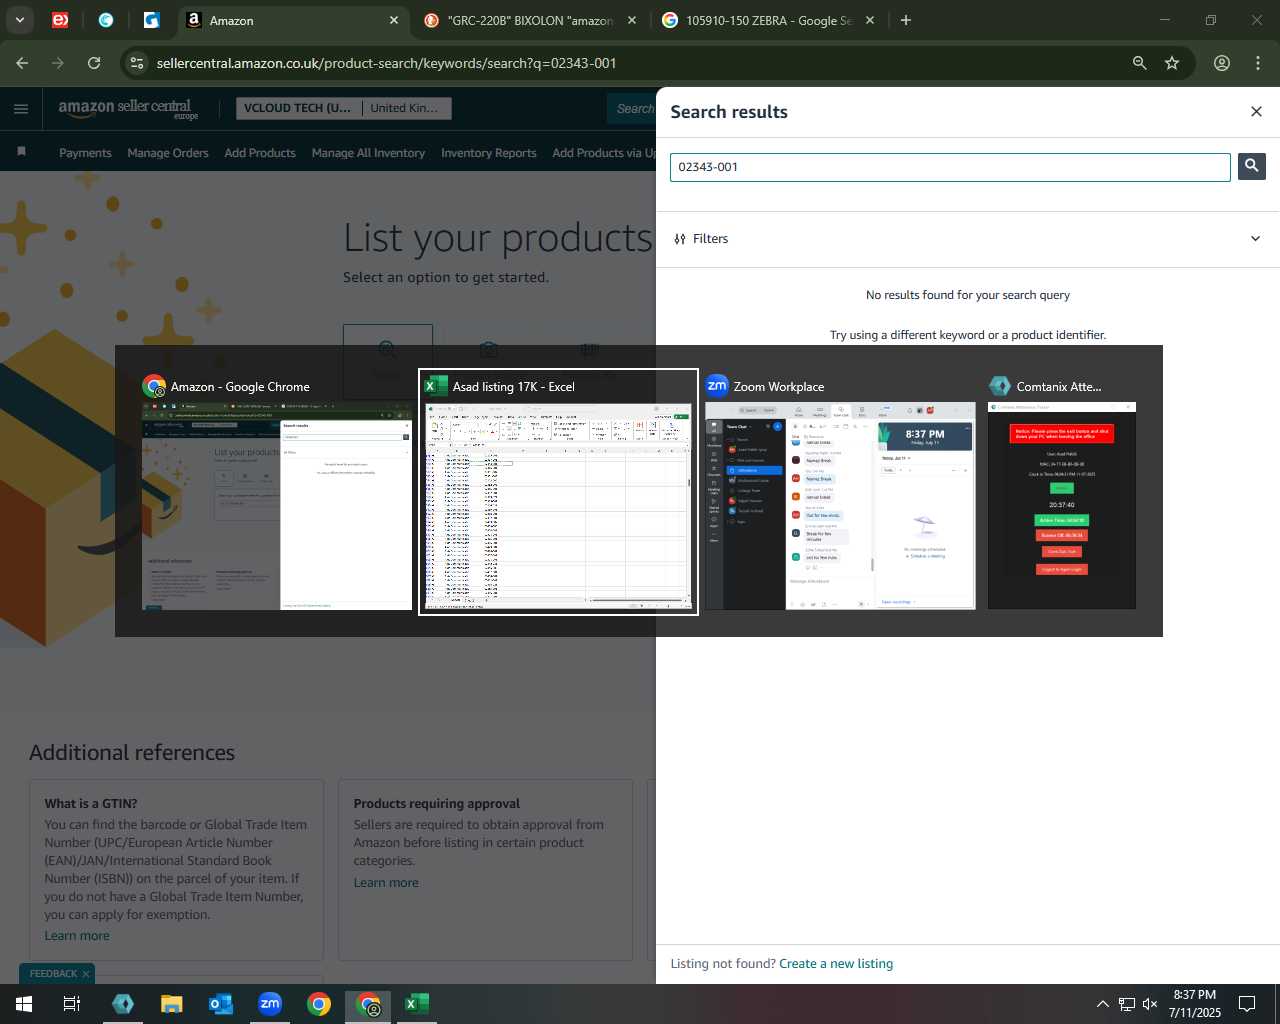Open the FEEDBACK button

pos(53,974)
